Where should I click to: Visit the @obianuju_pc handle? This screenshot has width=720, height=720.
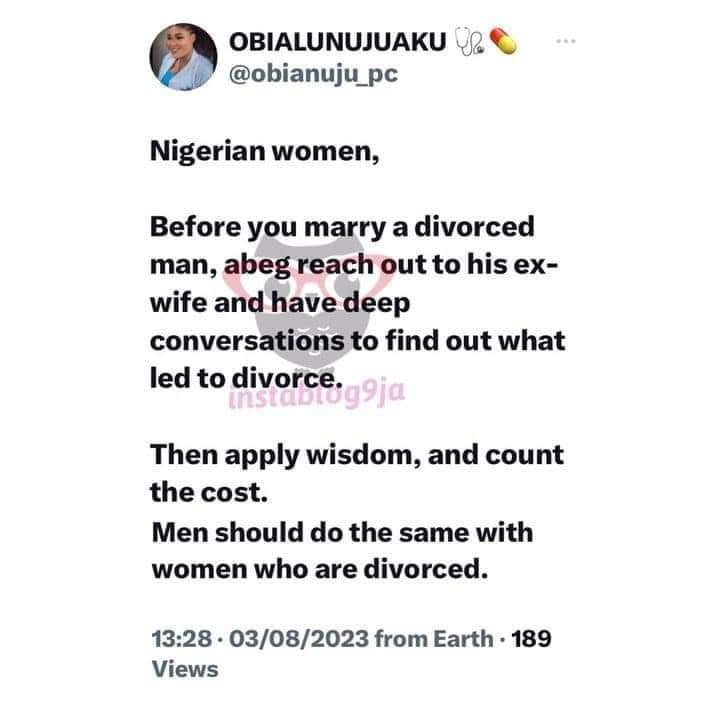pos(313,74)
